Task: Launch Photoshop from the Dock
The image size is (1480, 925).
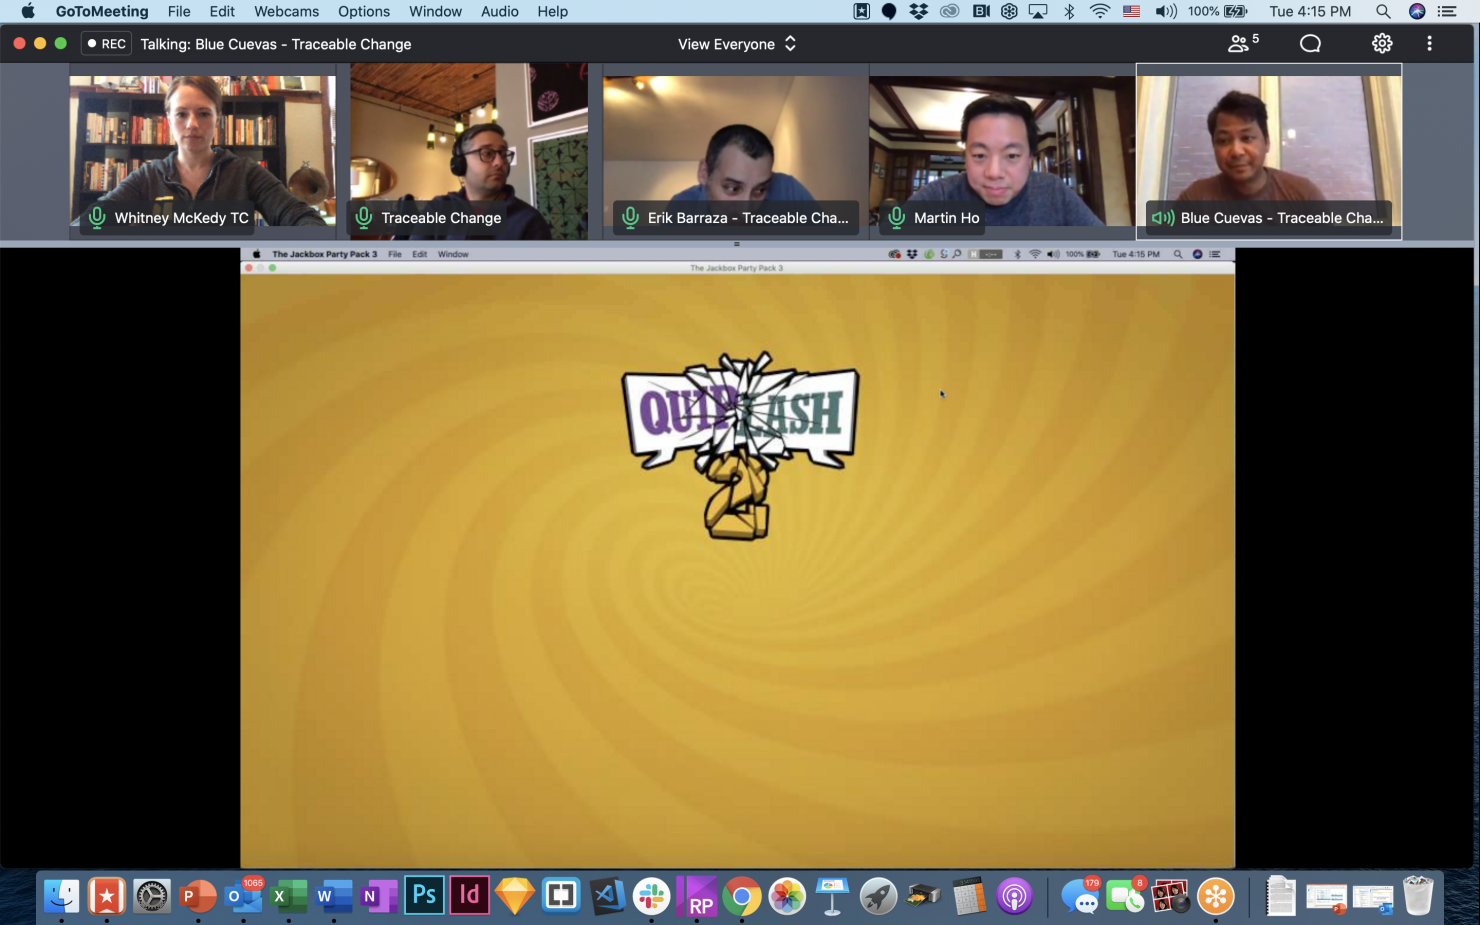Action: (x=424, y=896)
